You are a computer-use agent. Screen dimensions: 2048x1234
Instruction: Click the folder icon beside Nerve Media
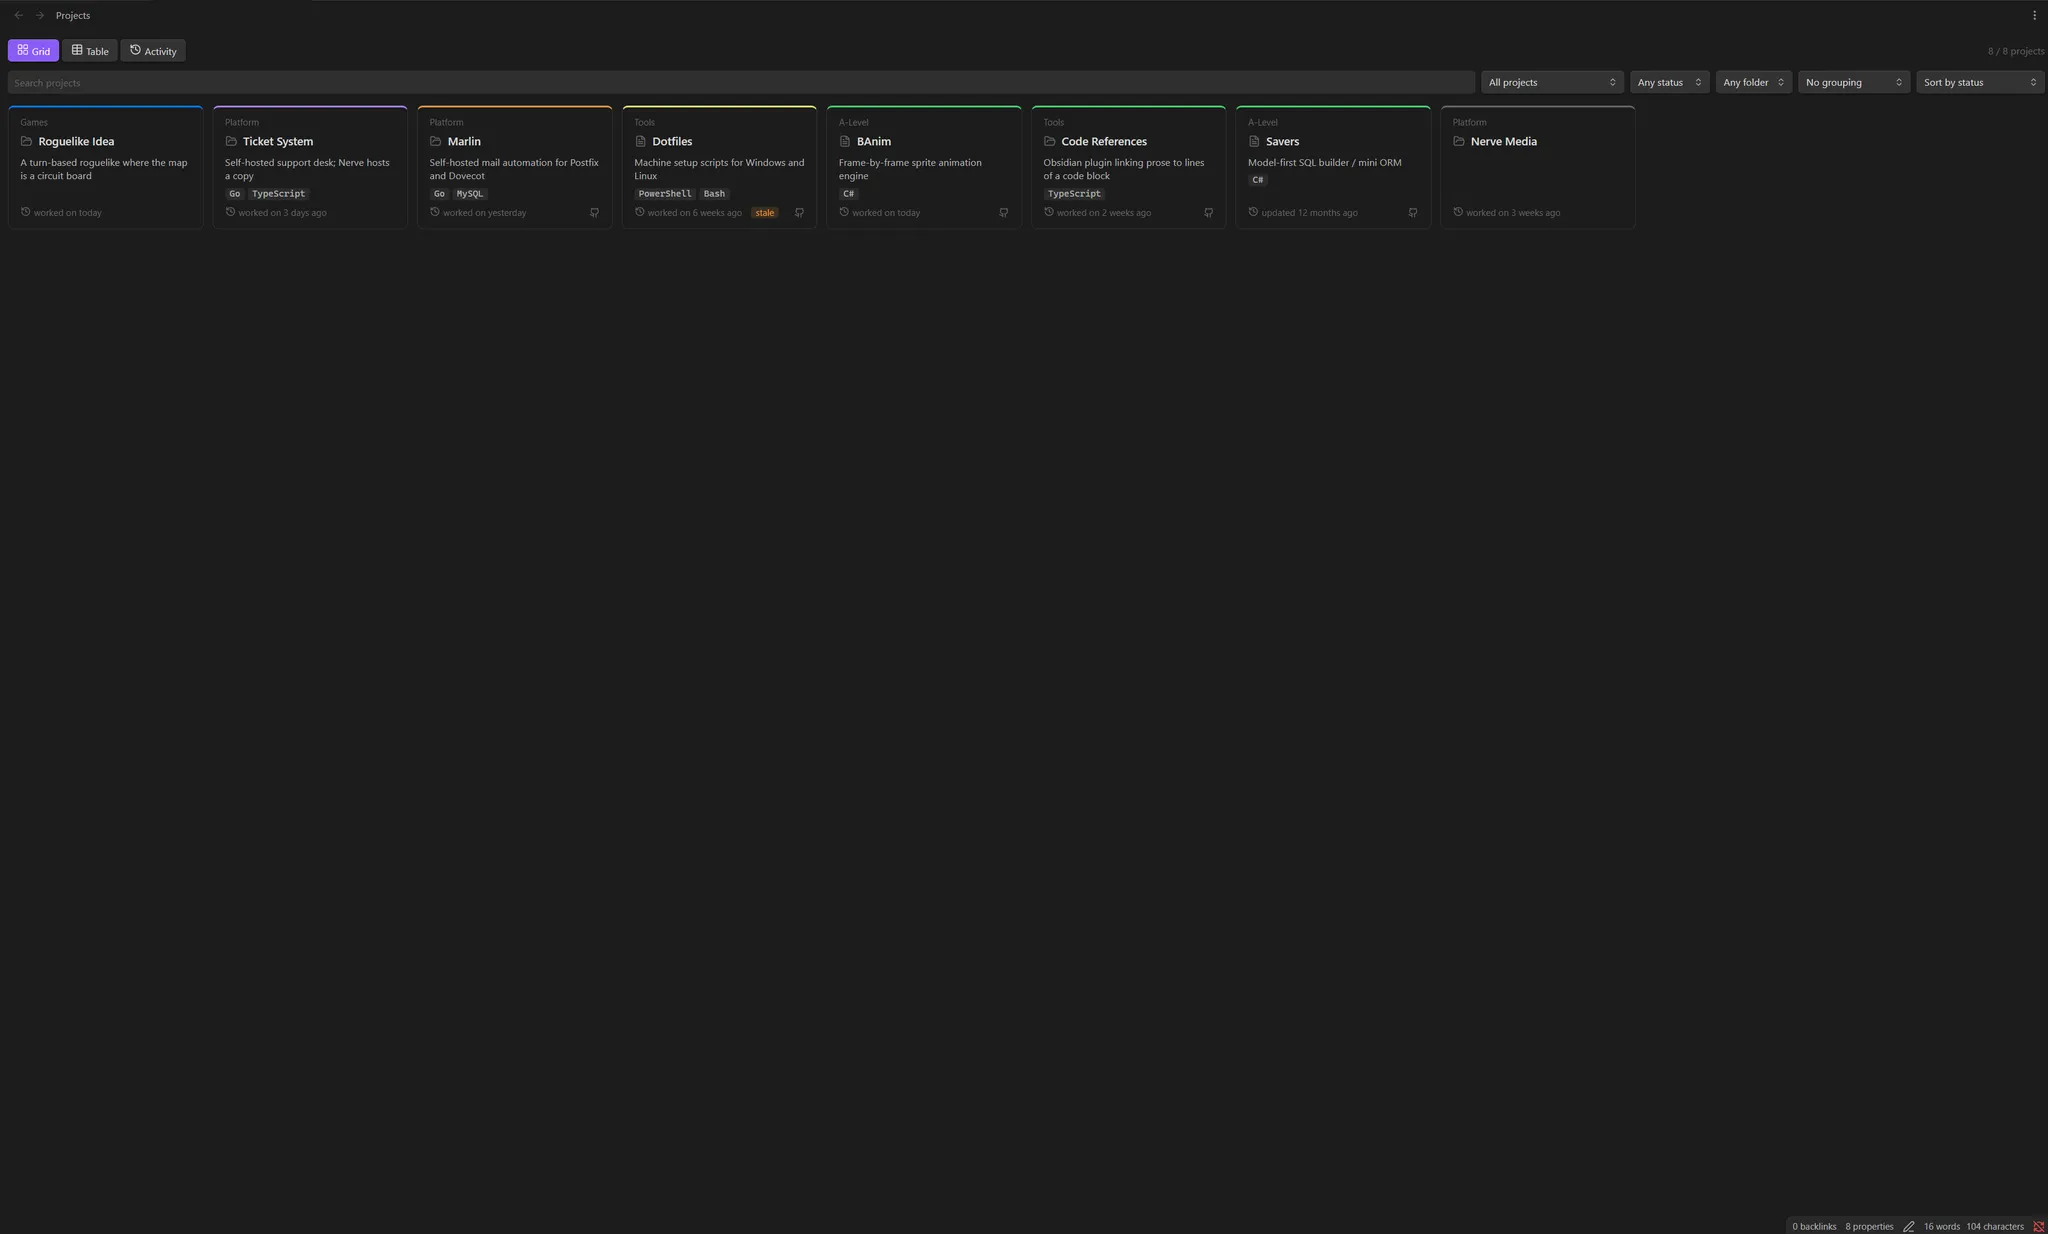1459,141
